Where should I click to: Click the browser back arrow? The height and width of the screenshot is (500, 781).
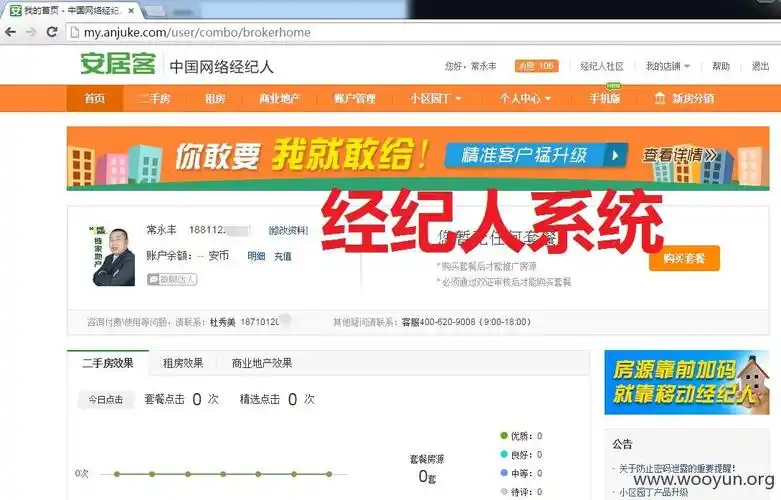[10, 32]
